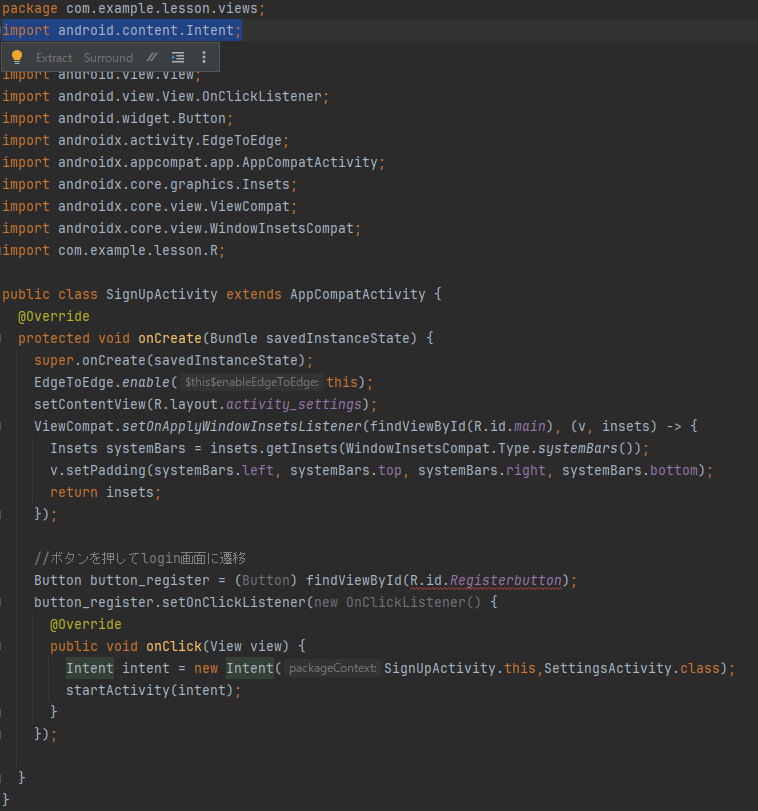Screen dimensions: 758x811
Task: Click 'extends' keyword in class declaration
Action: (254, 294)
